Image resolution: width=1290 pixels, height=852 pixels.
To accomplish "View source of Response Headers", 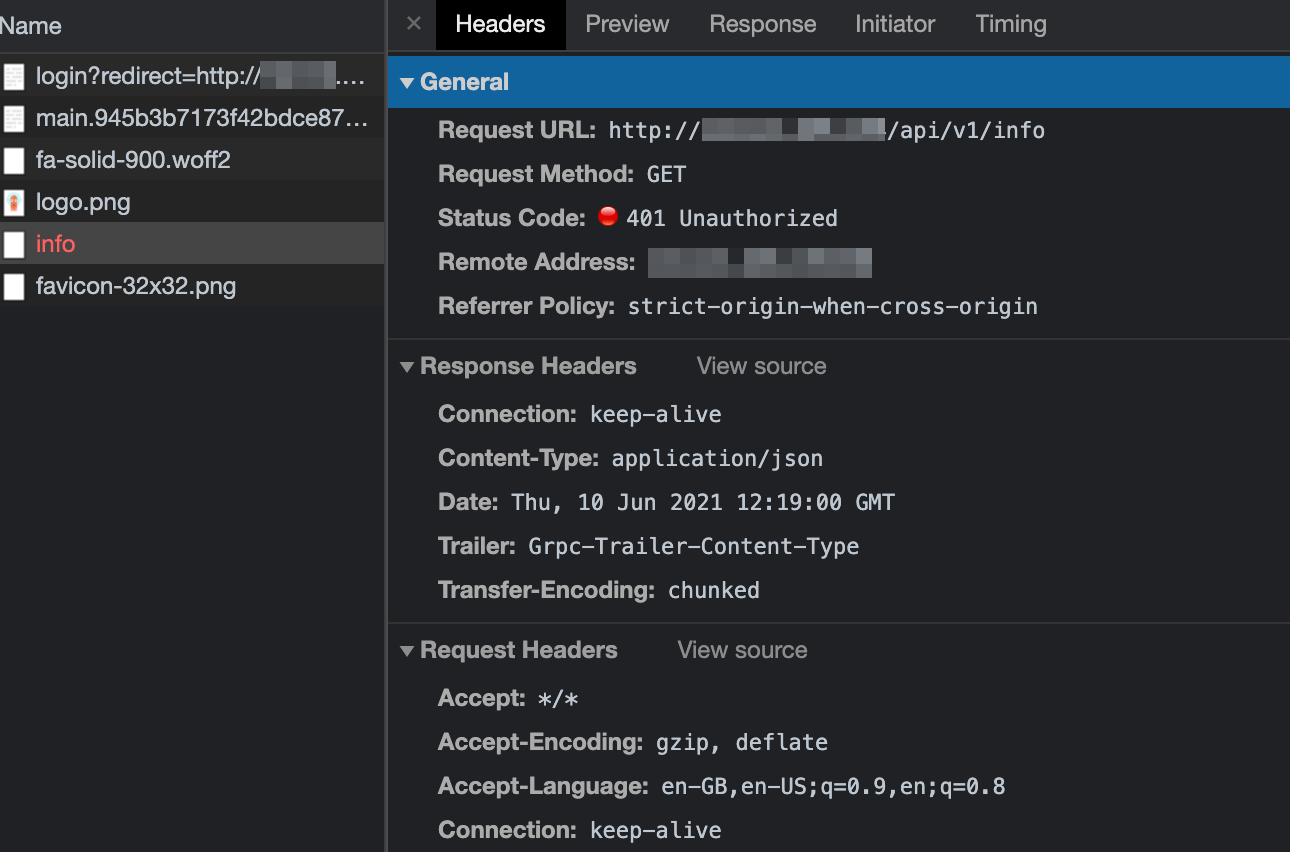I will 761,366.
